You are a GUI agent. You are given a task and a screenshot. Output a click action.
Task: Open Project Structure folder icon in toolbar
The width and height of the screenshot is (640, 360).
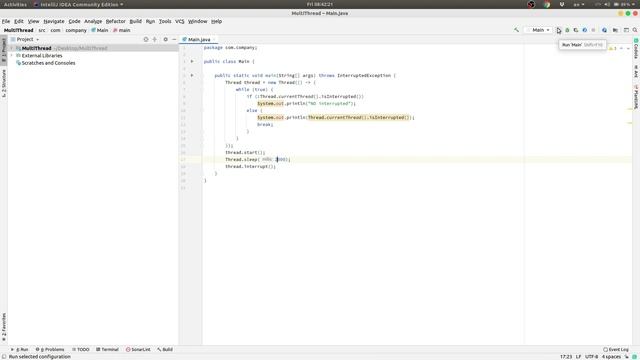[x=615, y=30]
